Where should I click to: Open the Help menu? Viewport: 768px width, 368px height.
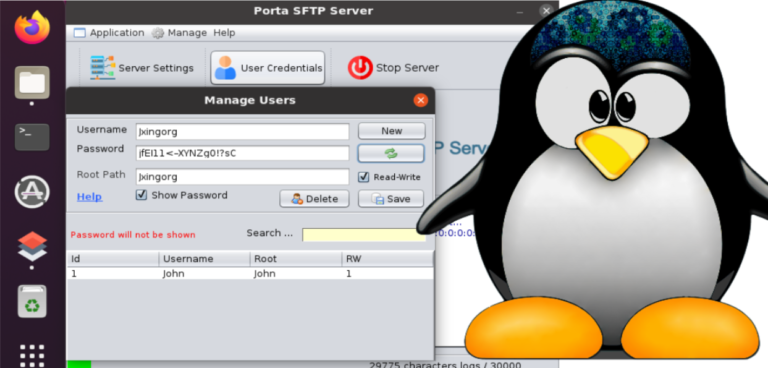coord(224,33)
